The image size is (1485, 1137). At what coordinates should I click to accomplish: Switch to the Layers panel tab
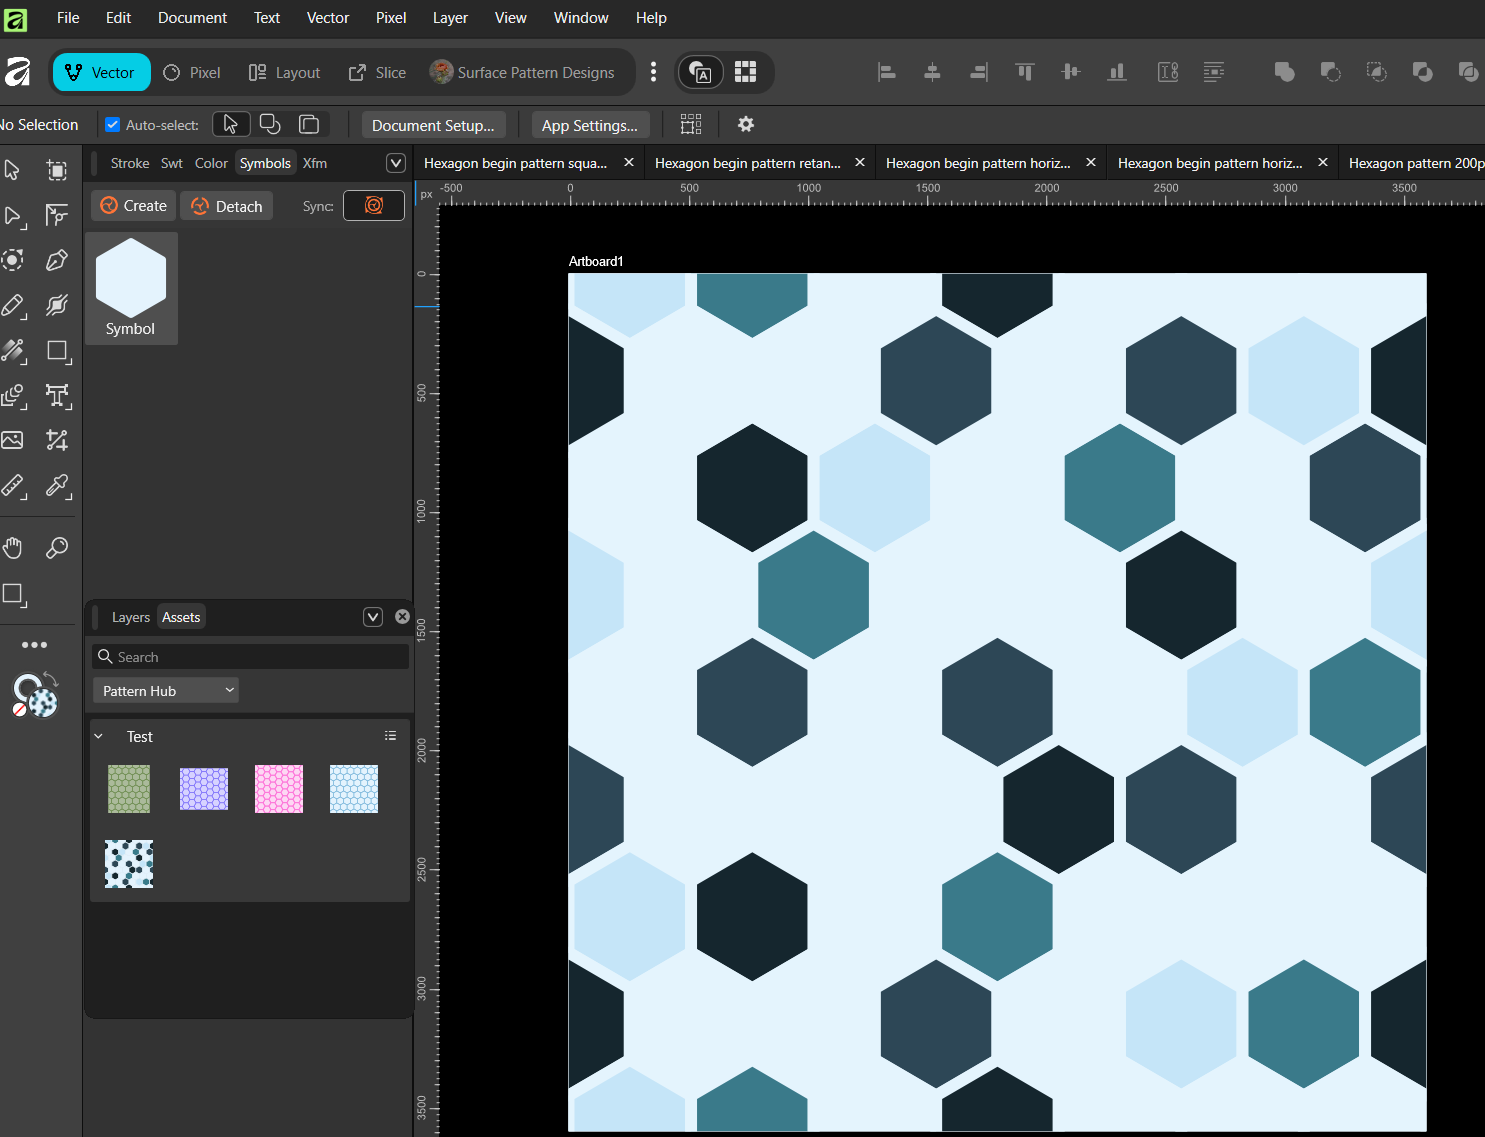point(131,617)
